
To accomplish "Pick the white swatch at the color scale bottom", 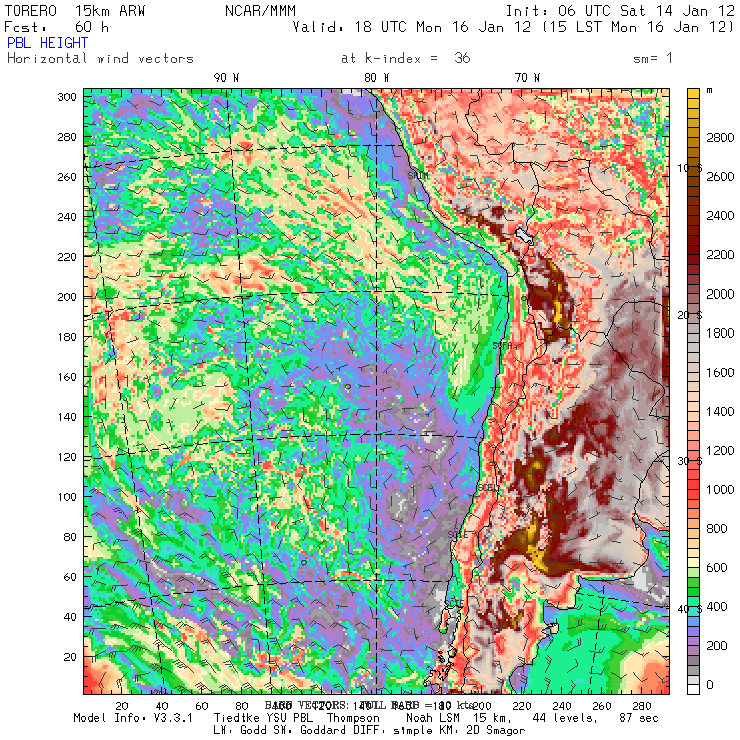I will pyautogui.click(x=693, y=689).
